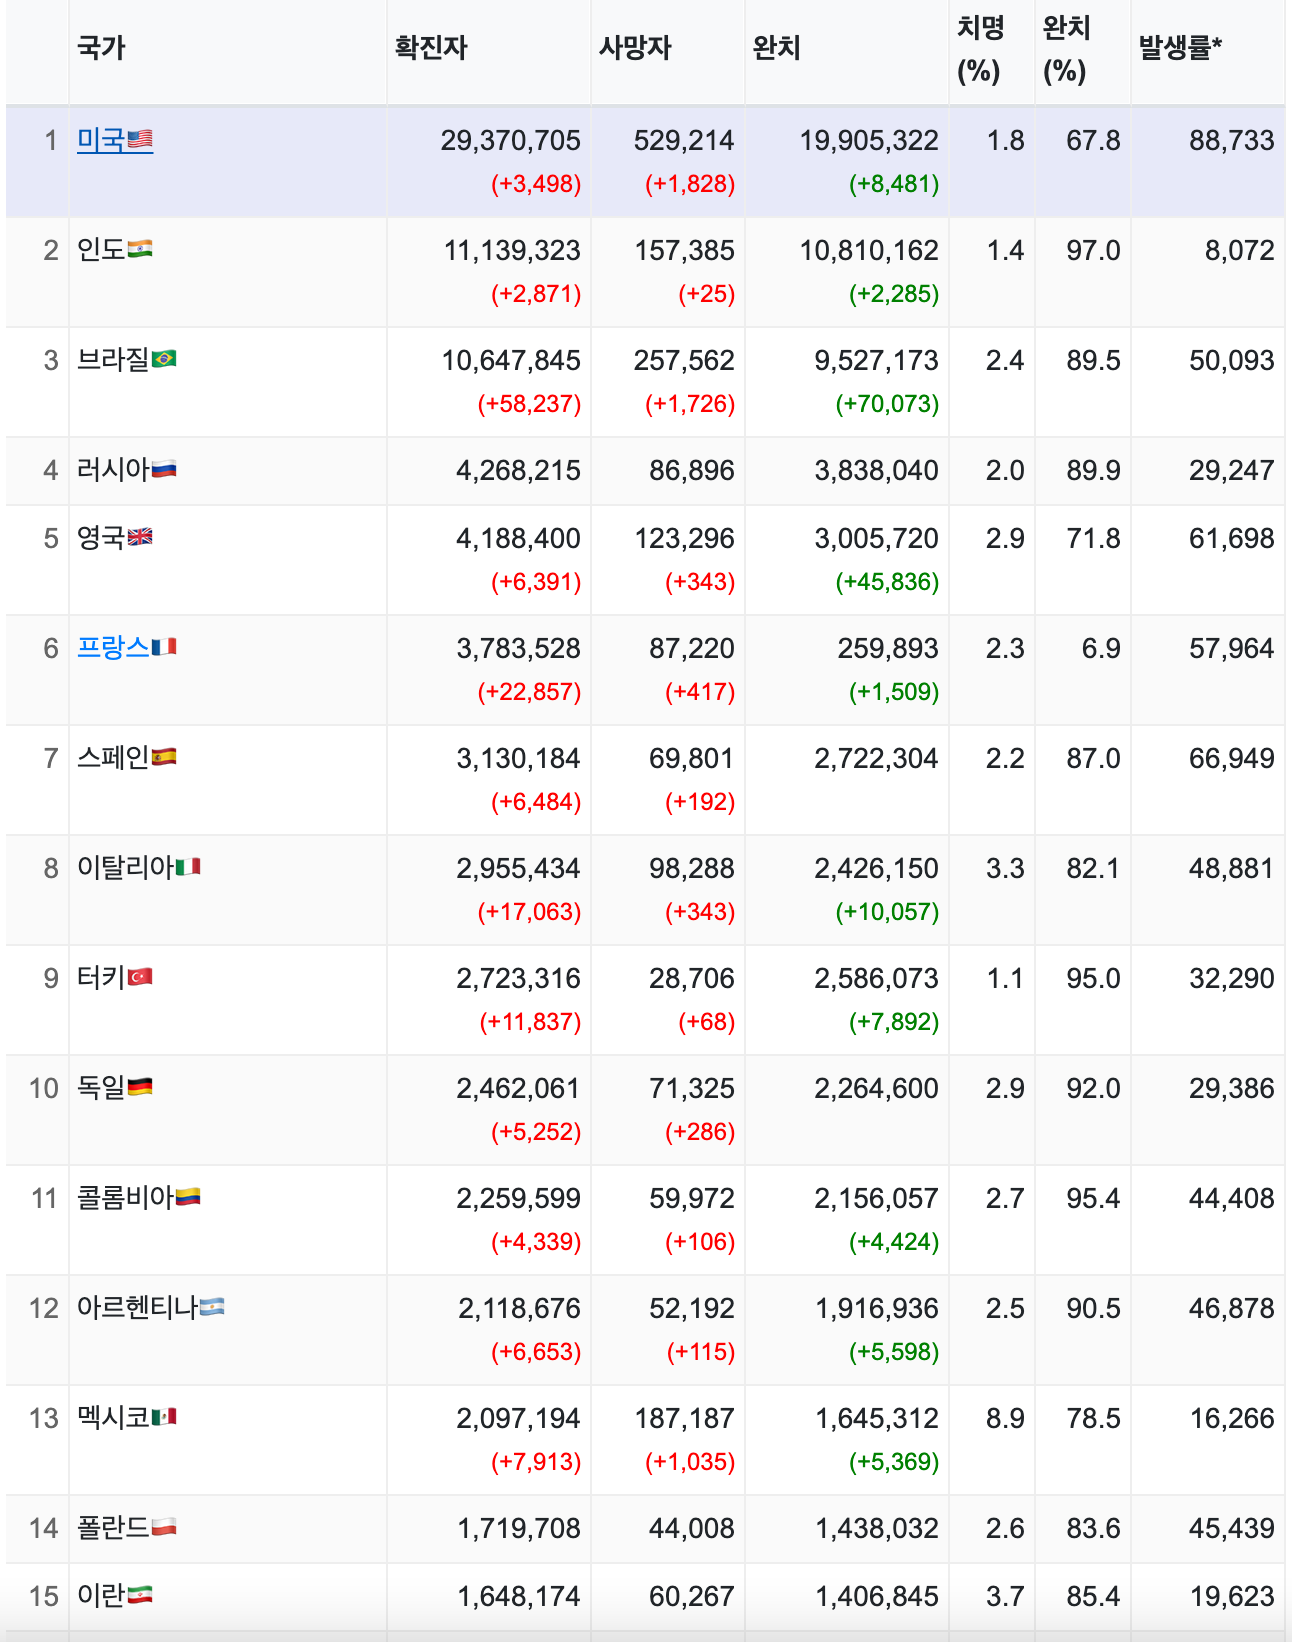Click the Poland flag icon
This screenshot has width=1292, height=1642.
[164, 1527]
